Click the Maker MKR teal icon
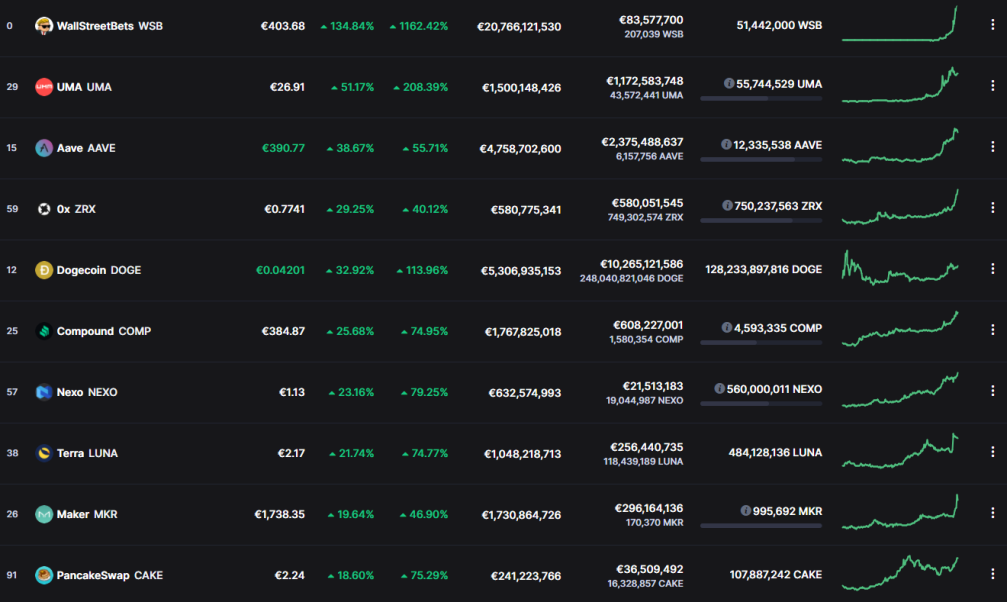Viewport: 1007px width, 602px height. 44,514
